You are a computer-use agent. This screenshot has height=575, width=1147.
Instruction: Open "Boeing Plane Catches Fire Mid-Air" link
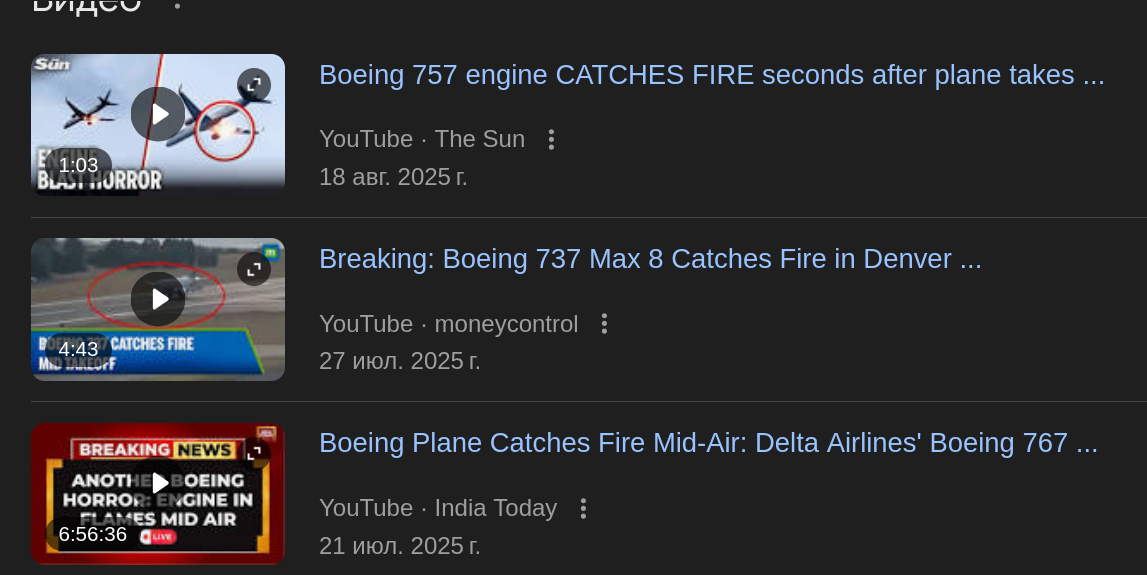point(708,444)
